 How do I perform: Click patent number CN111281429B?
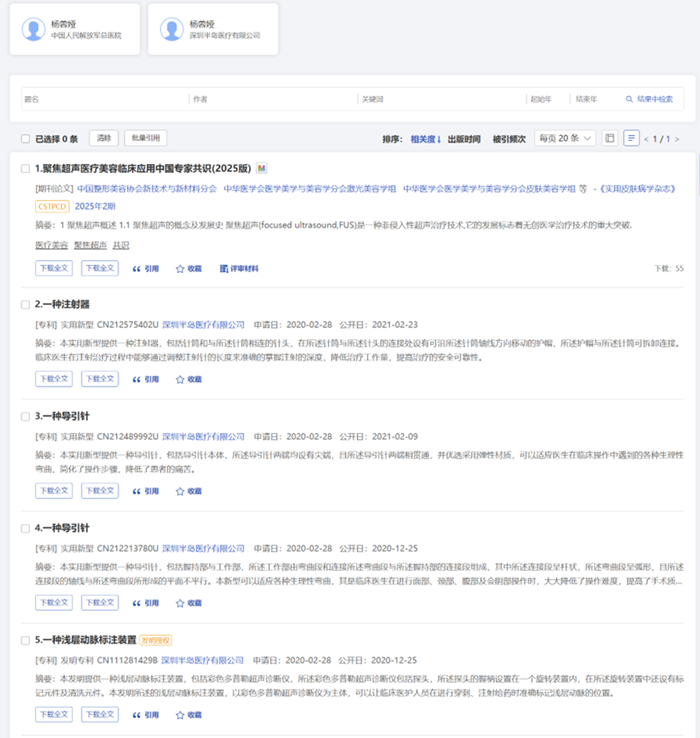click(x=127, y=660)
